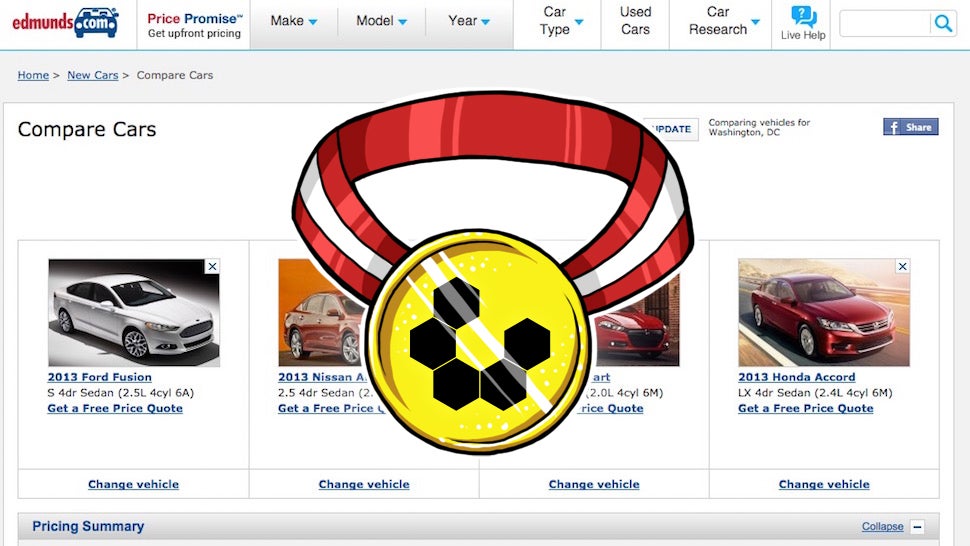Change vehicle in the third column
This screenshot has width=970, height=546.
(x=594, y=484)
